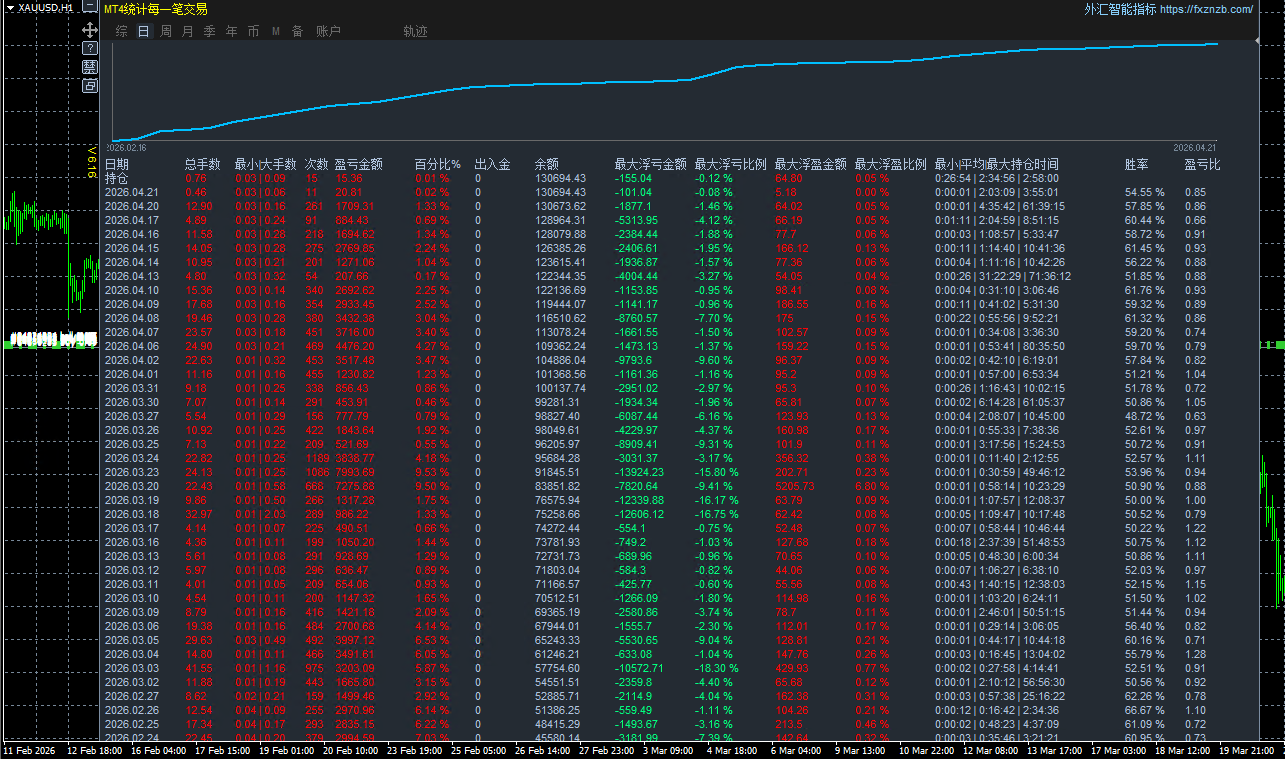Click the 禁 disable icon button
1285x759 pixels.
(90, 67)
